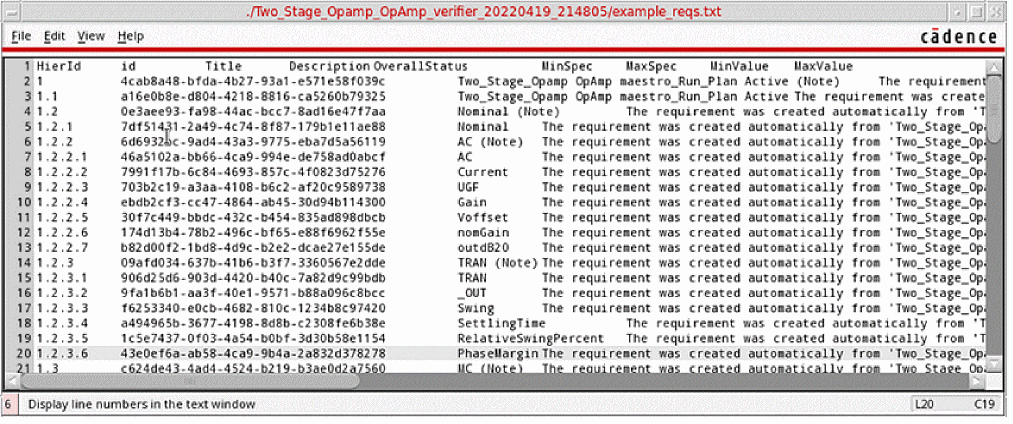This screenshot has width=1013, height=424.
Task: Click the '_OUT' title text
Action: 472,293
